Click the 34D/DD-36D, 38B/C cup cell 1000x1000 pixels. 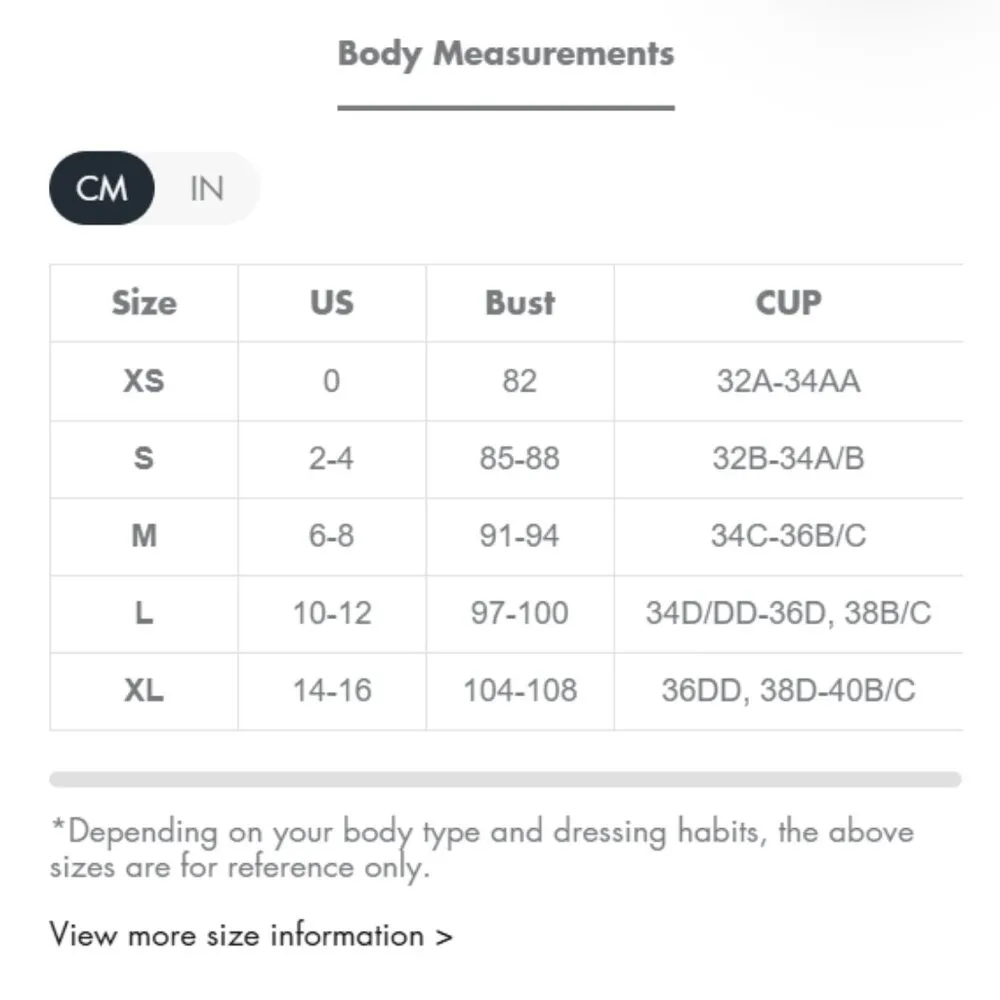(x=788, y=613)
